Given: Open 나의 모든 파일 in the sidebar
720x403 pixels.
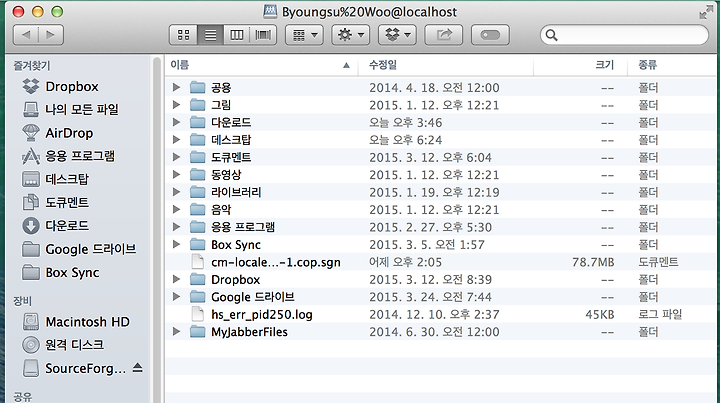Looking at the screenshot, I should [70, 109].
